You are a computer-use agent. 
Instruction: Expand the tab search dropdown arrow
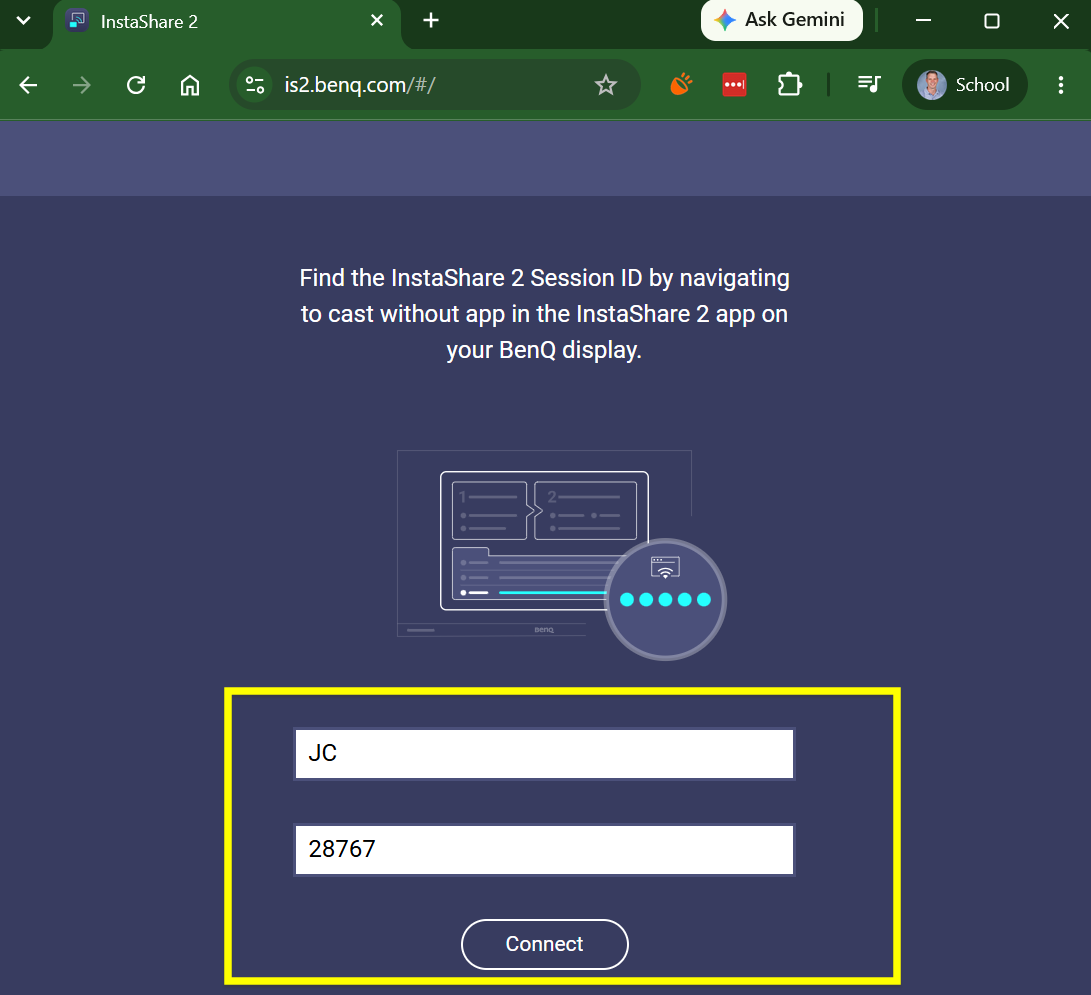(23, 20)
